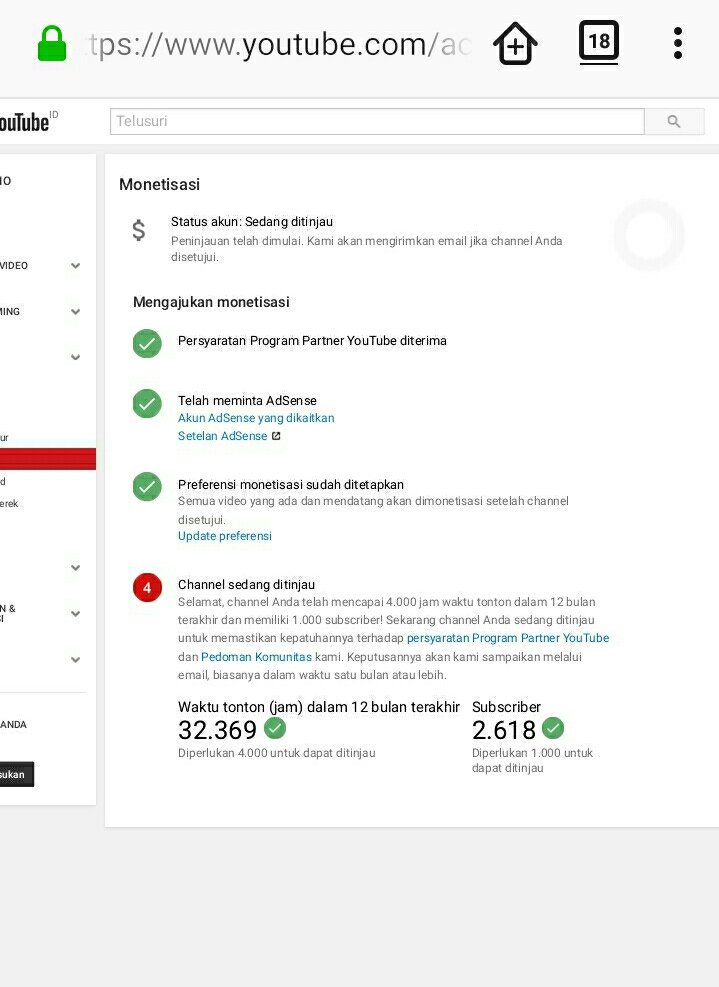Viewport: 719px width, 987px height.
Task: Click the 'Telah meminta AdSense' text
Action: [x=247, y=400]
